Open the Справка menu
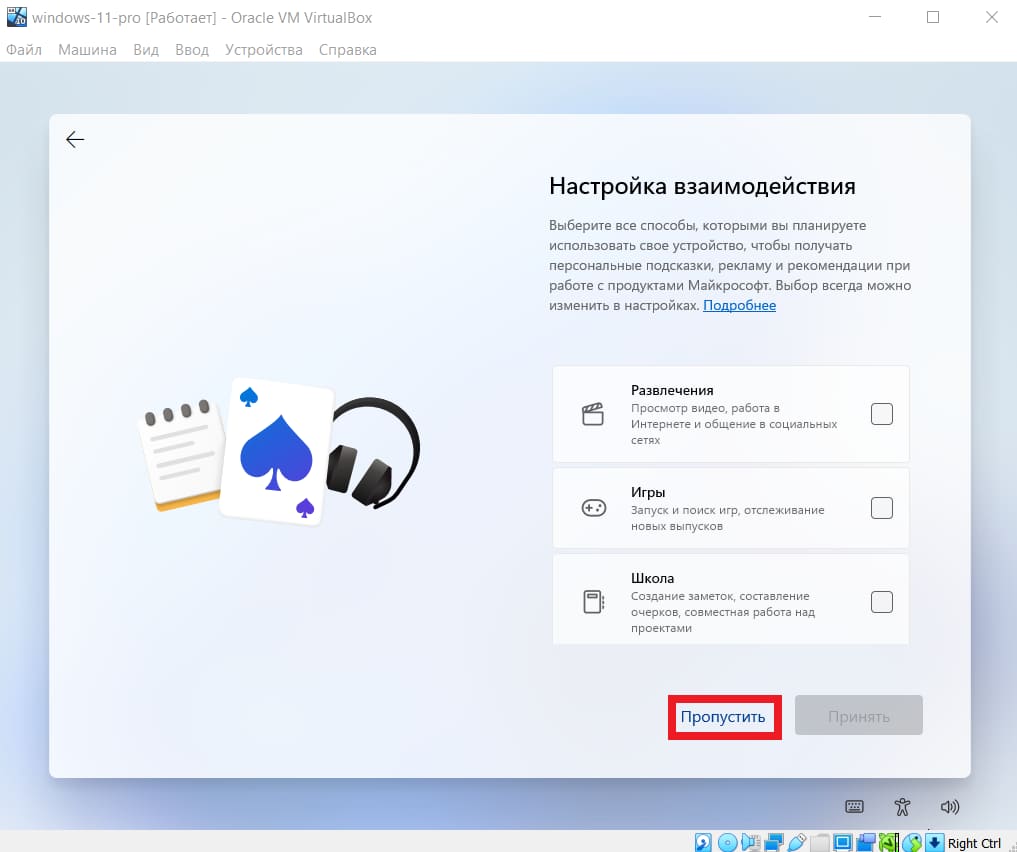Screen dimensions: 1017x852 pyautogui.click(x=348, y=50)
